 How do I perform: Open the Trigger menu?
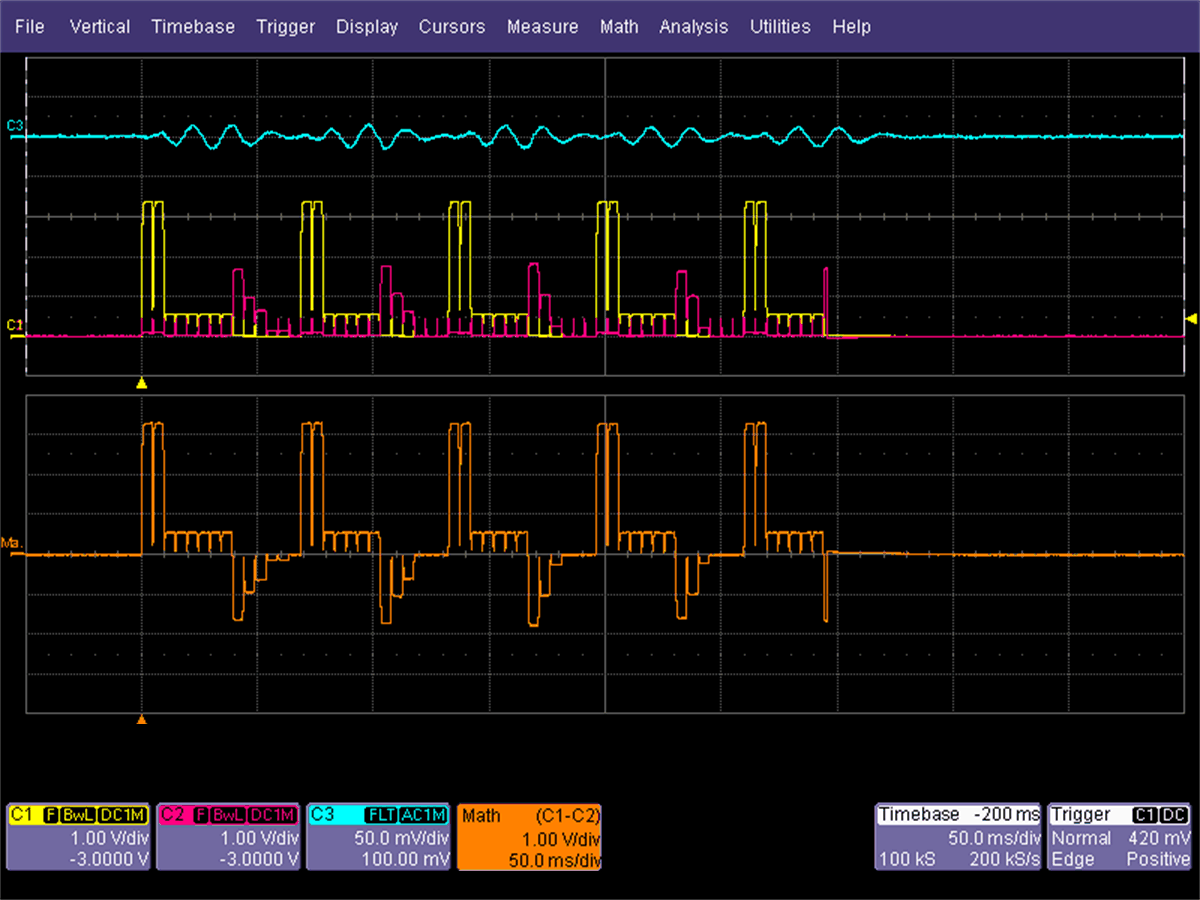point(285,27)
